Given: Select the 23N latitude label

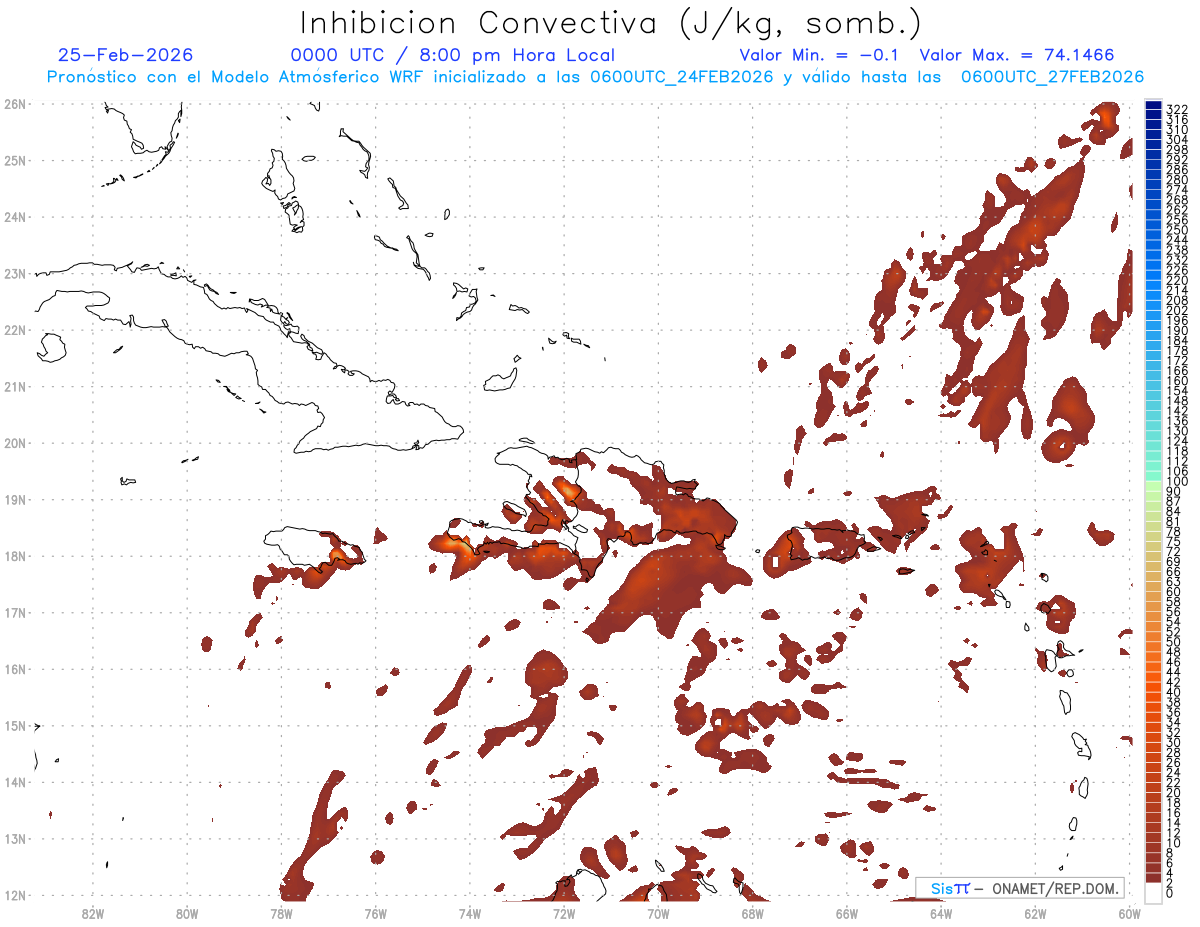Looking at the screenshot, I should (x=15, y=273).
